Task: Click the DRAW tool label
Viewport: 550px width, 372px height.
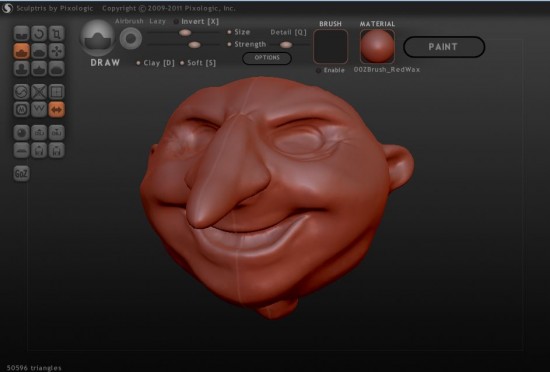Action: pos(105,63)
